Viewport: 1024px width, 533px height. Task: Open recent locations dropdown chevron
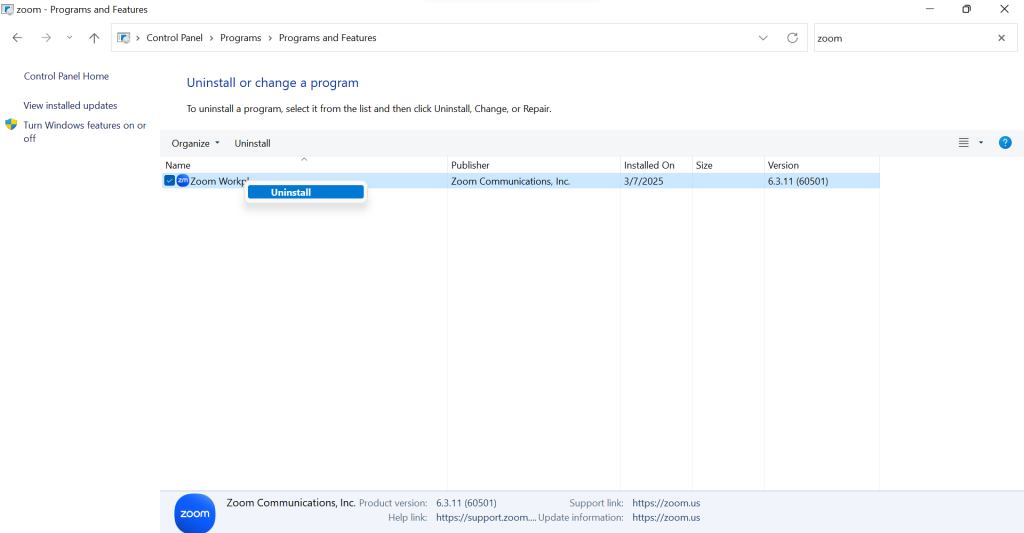coord(69,38)
